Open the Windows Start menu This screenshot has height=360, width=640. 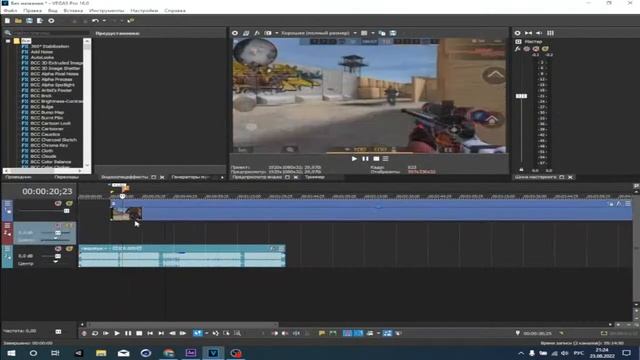11,353
